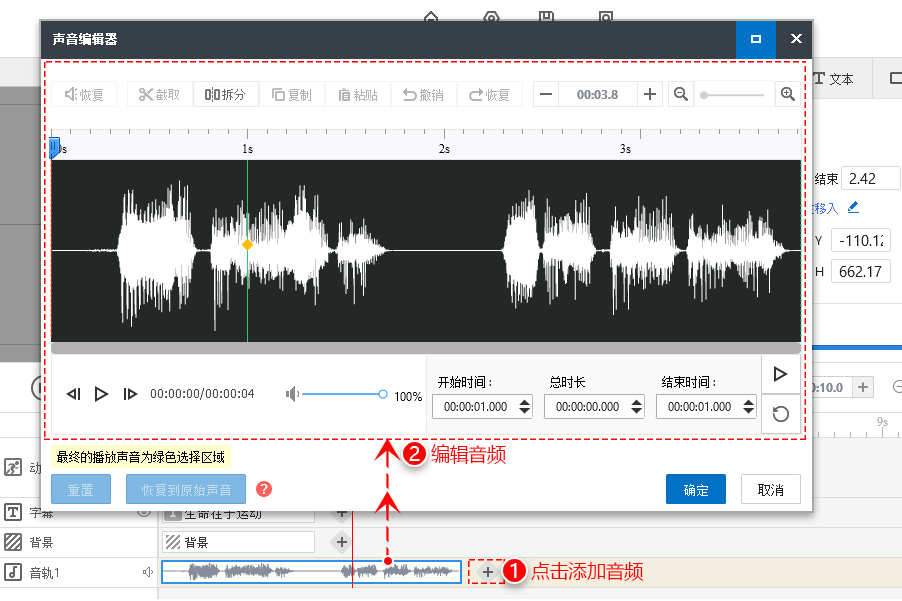Select the 截取 (cut) tool
The width and height of the screenshot is (902, 601).
click(159, 93)
